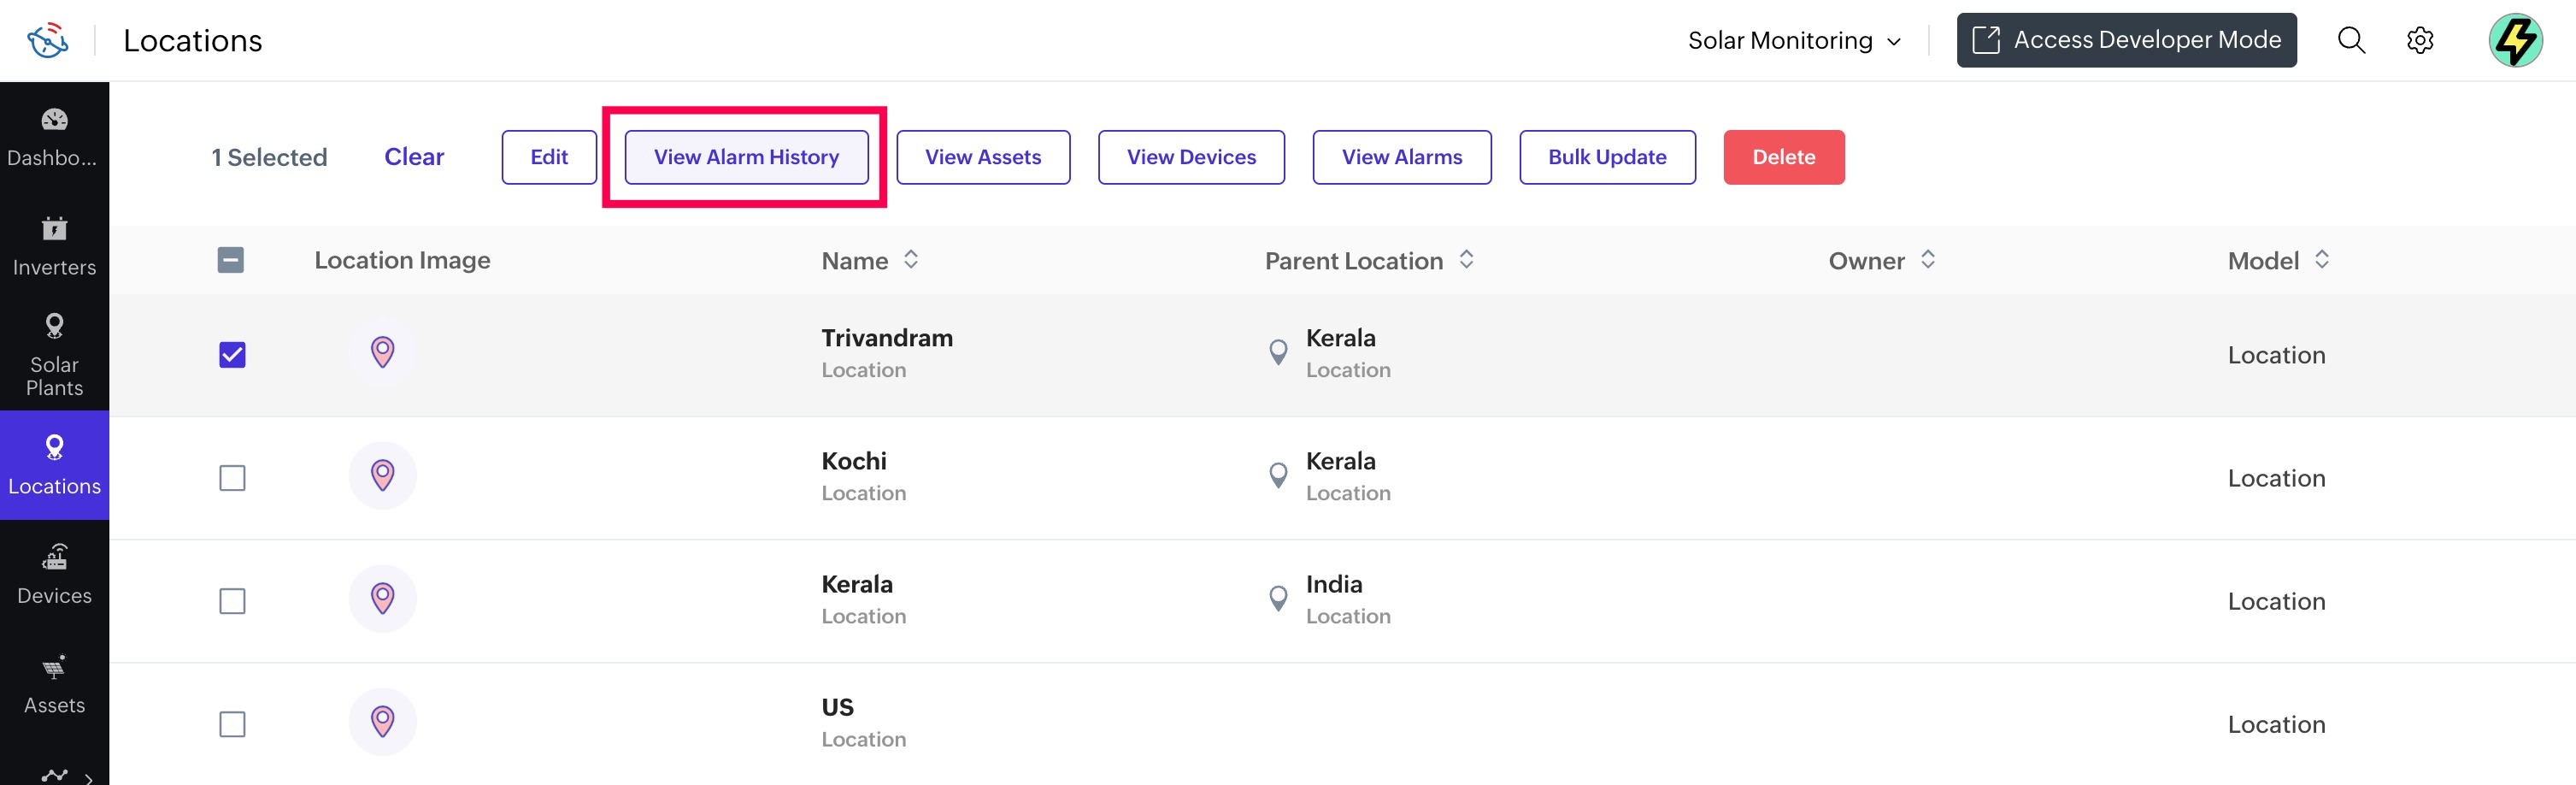Open Assets from the sidebar
The image size is (2576, 785).
click(x=54, y=684)
